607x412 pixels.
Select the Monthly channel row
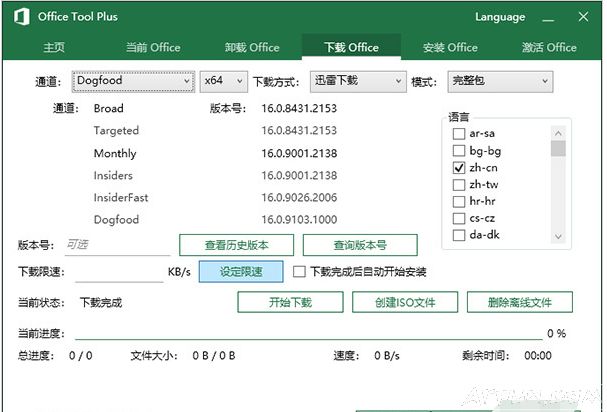pyautogui.click(x=115, y=153)
